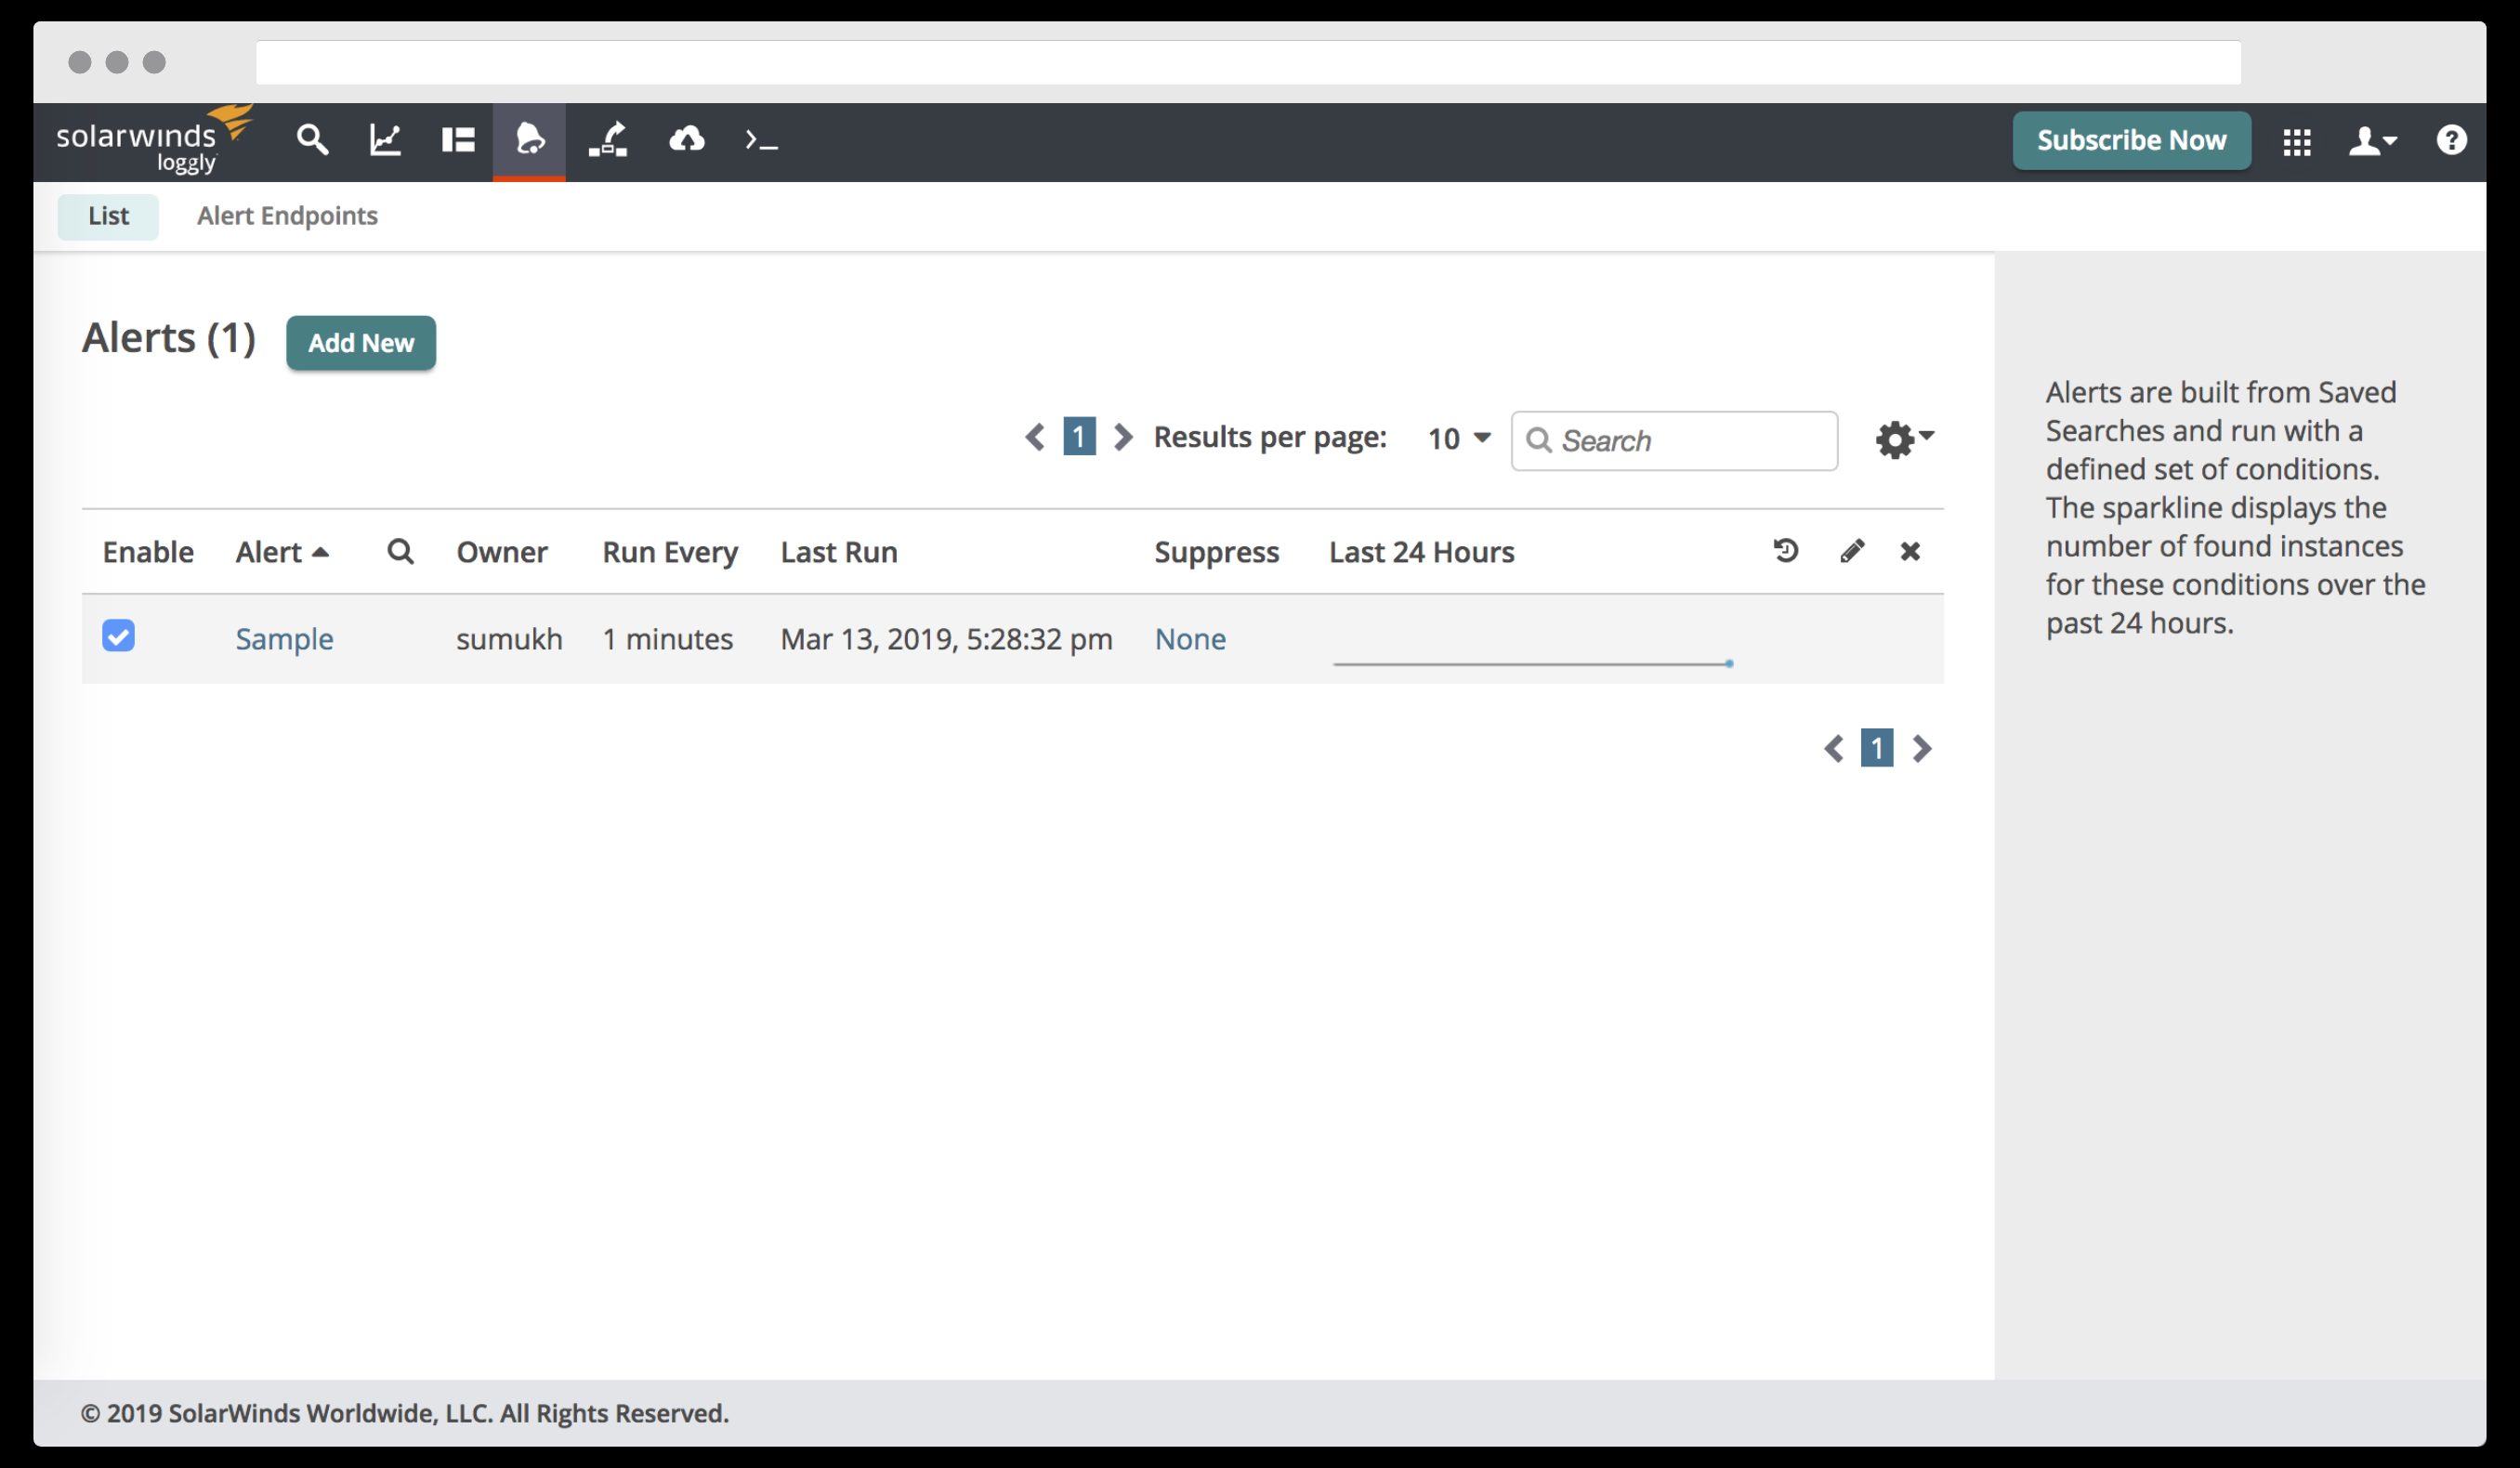The image size is (2520, 1468).
Task: Click the Add New button
Action: point(360,343)
